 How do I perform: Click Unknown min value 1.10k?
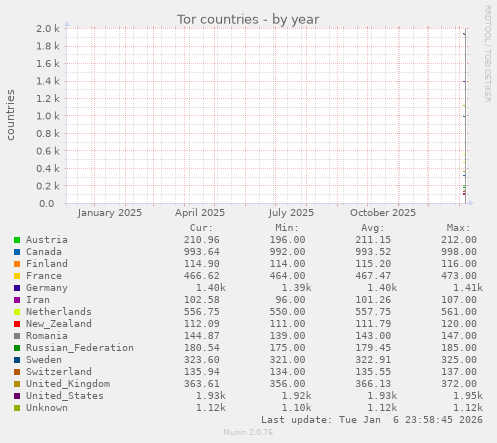tap(296, 408)
